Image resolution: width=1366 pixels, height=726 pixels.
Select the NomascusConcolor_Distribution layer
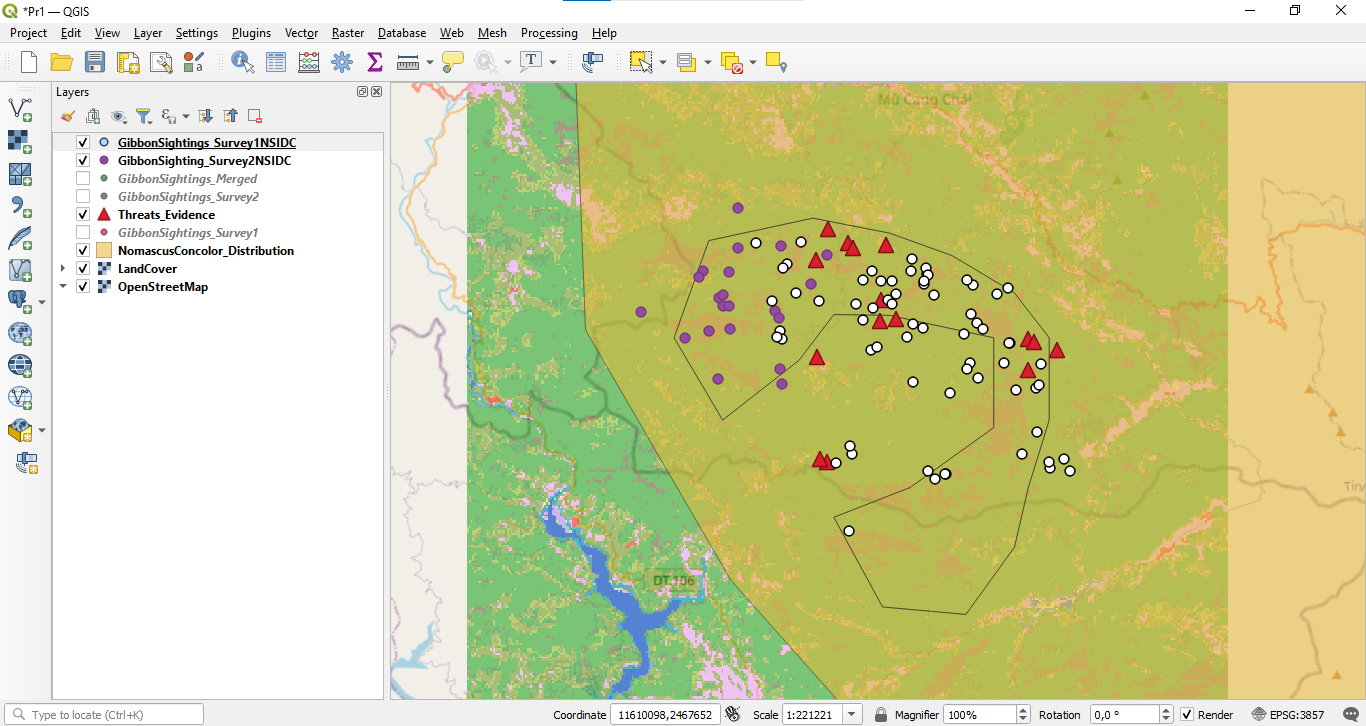click(x=205, y=251)
